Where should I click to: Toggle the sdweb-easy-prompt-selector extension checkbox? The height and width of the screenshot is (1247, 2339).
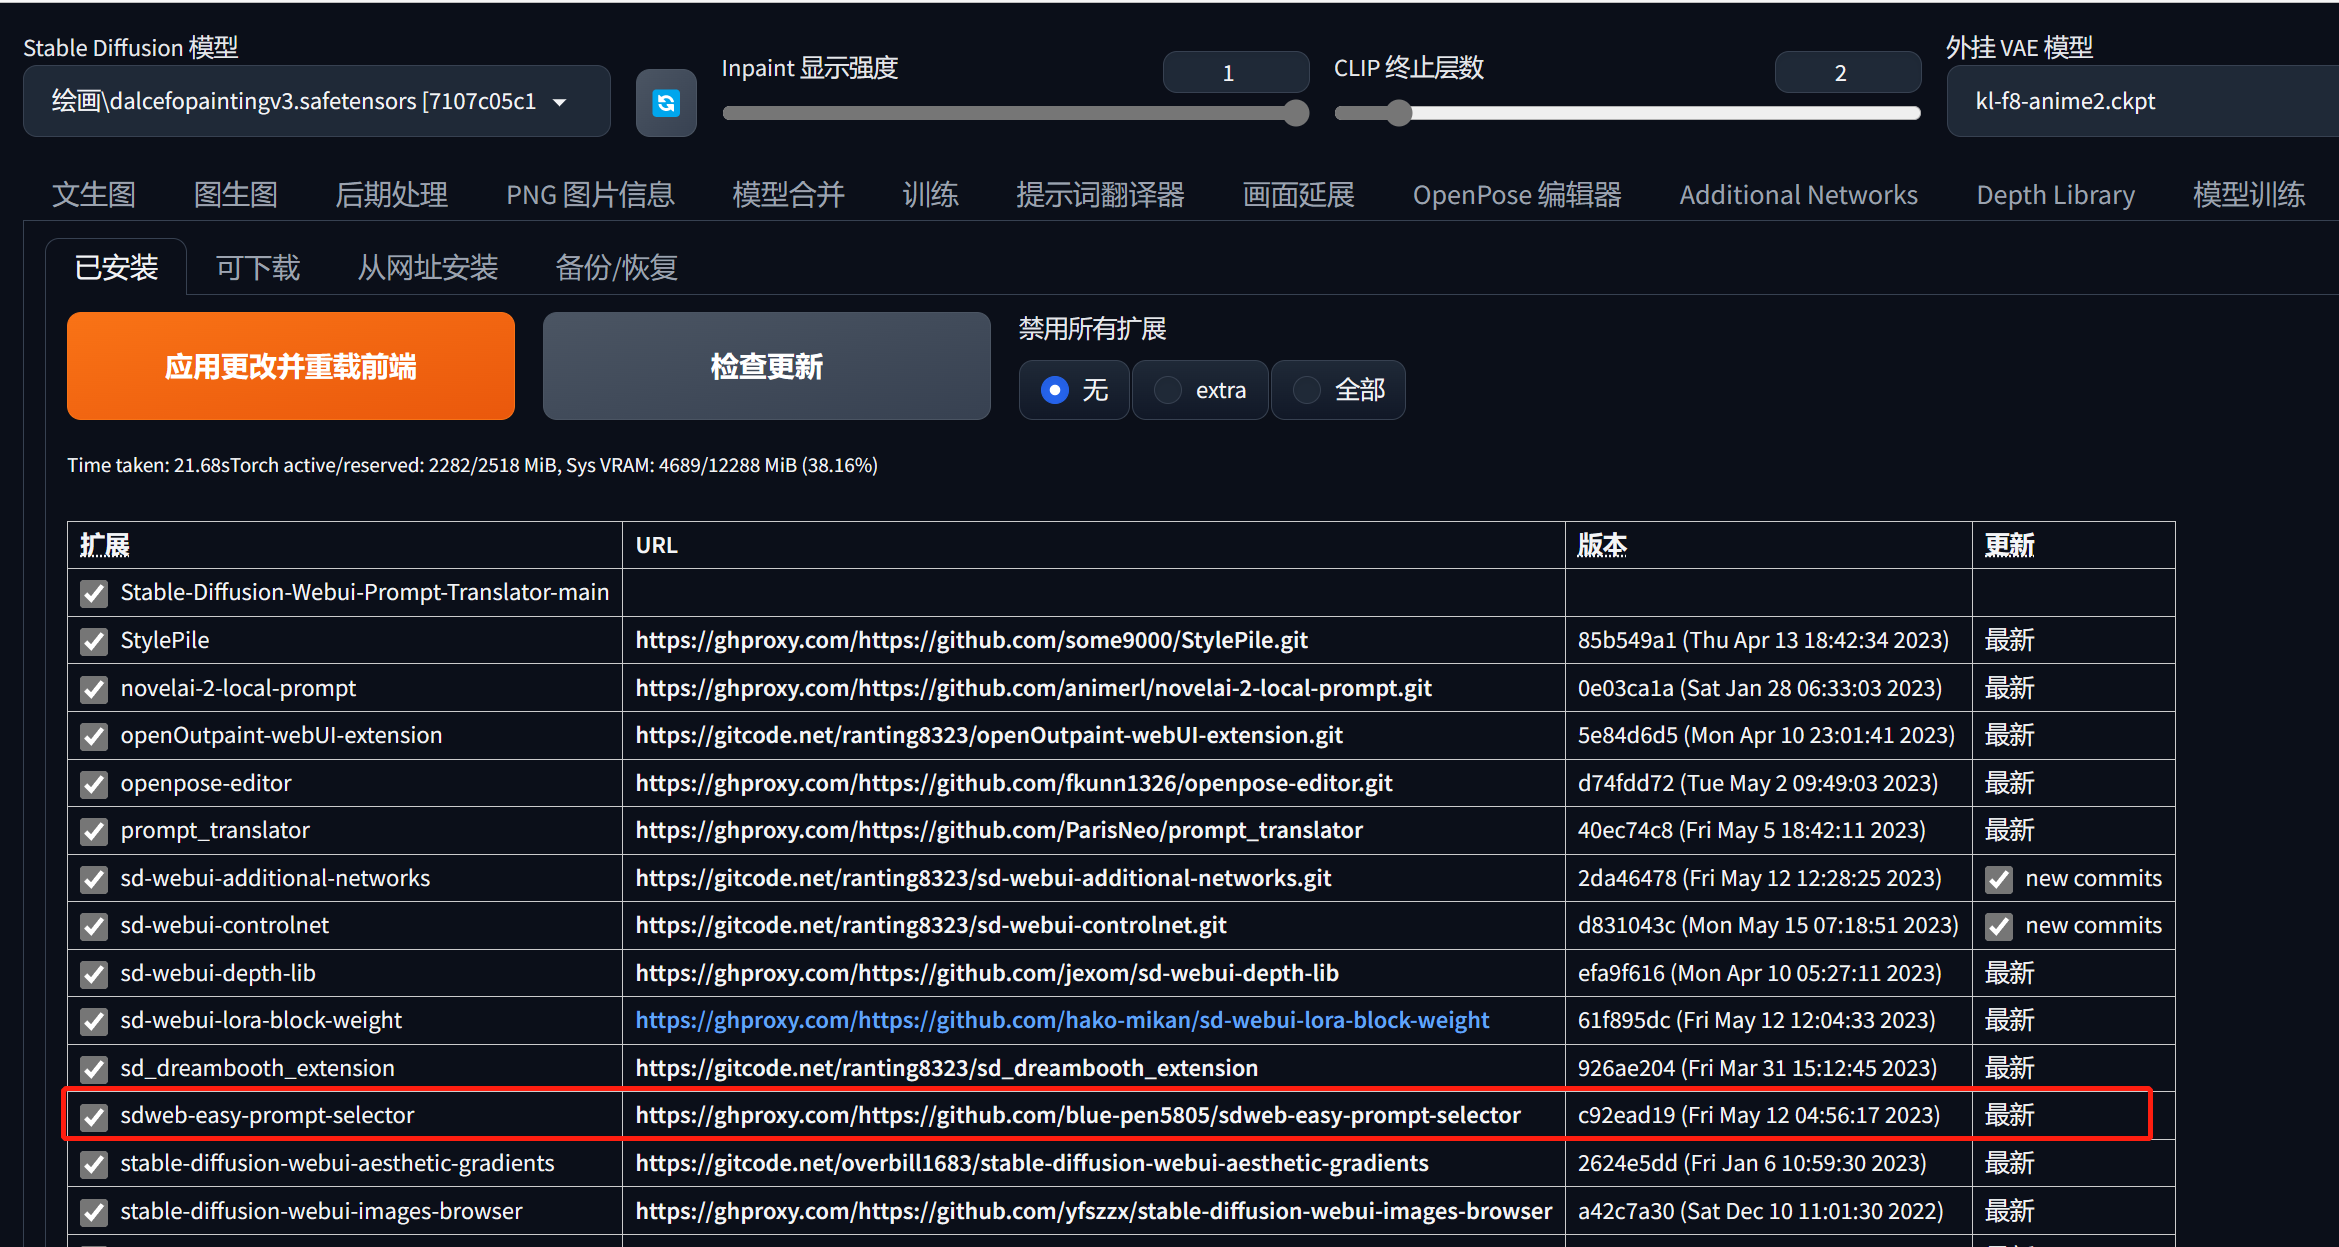(x=94, y=1116)
